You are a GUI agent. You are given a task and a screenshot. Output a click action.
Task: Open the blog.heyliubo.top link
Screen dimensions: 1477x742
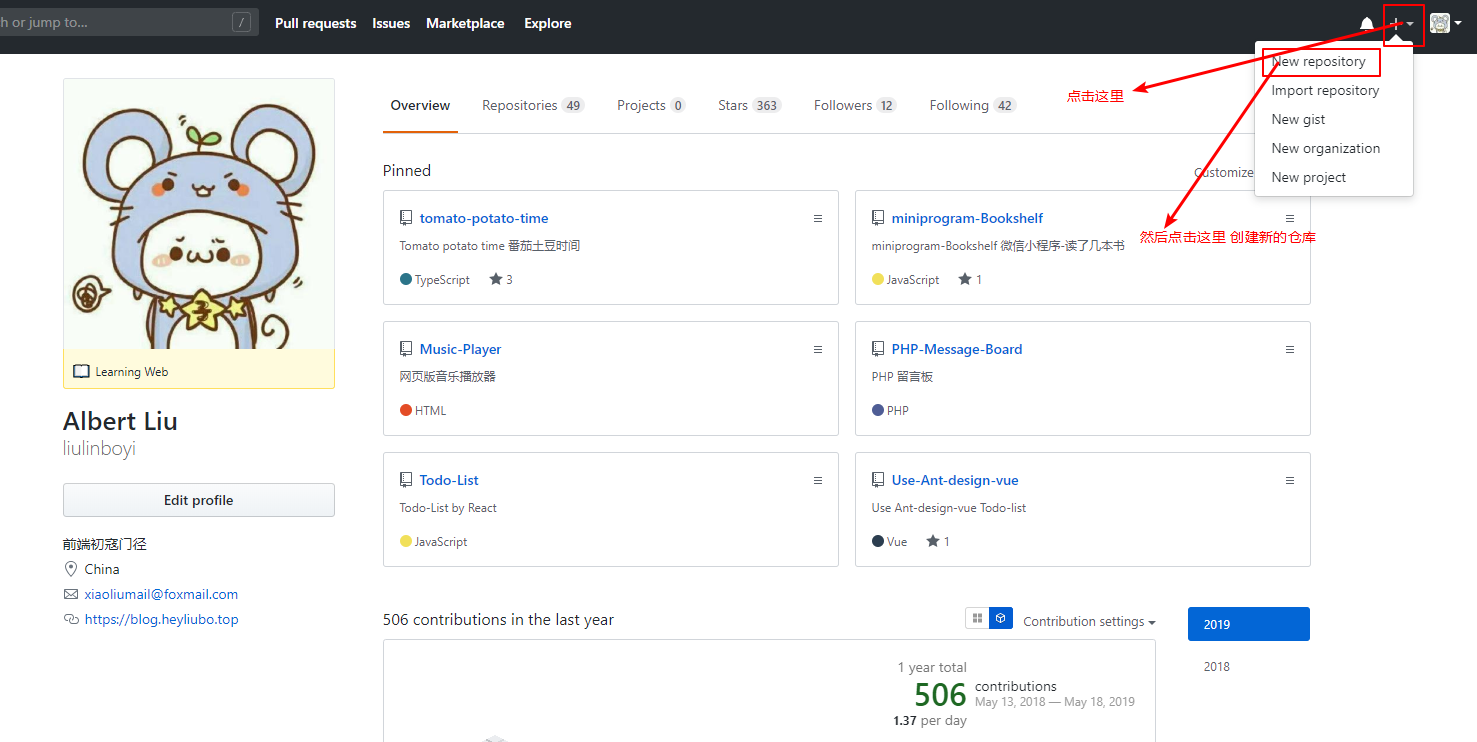[161, 619]
